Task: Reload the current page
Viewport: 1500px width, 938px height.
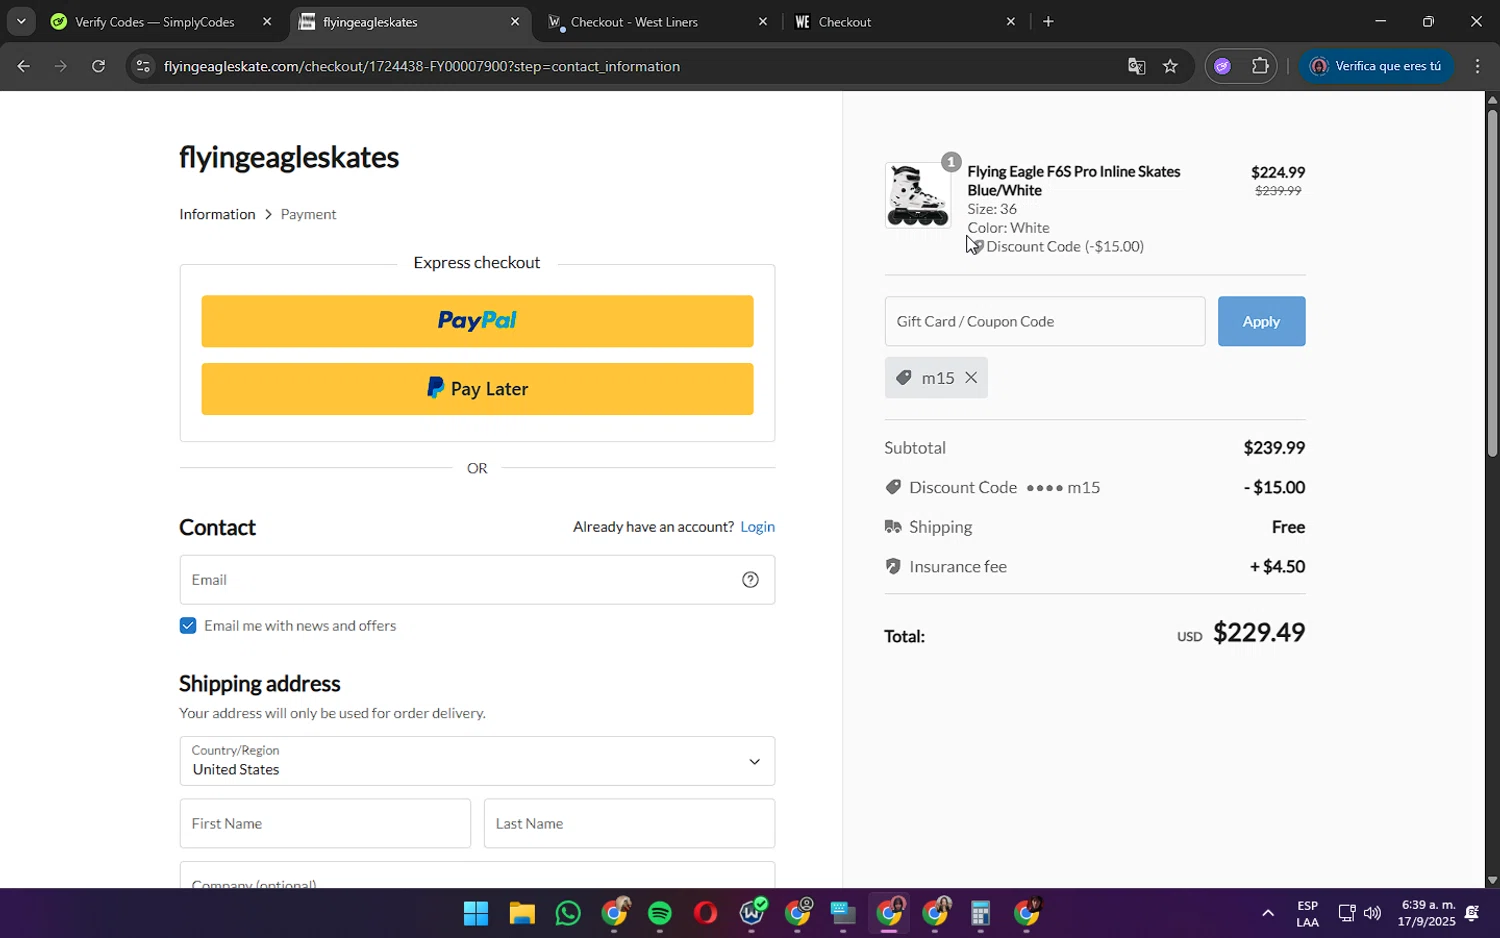Action: pyautogui.click(x=98, y=67)
